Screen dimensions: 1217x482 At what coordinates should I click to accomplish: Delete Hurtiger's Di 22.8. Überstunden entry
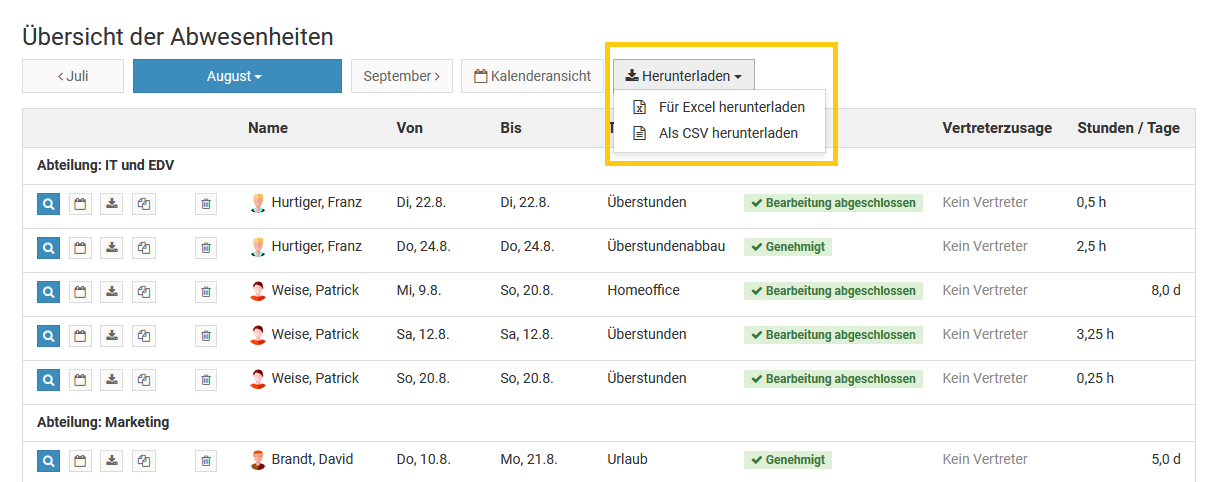pos(205,203)
